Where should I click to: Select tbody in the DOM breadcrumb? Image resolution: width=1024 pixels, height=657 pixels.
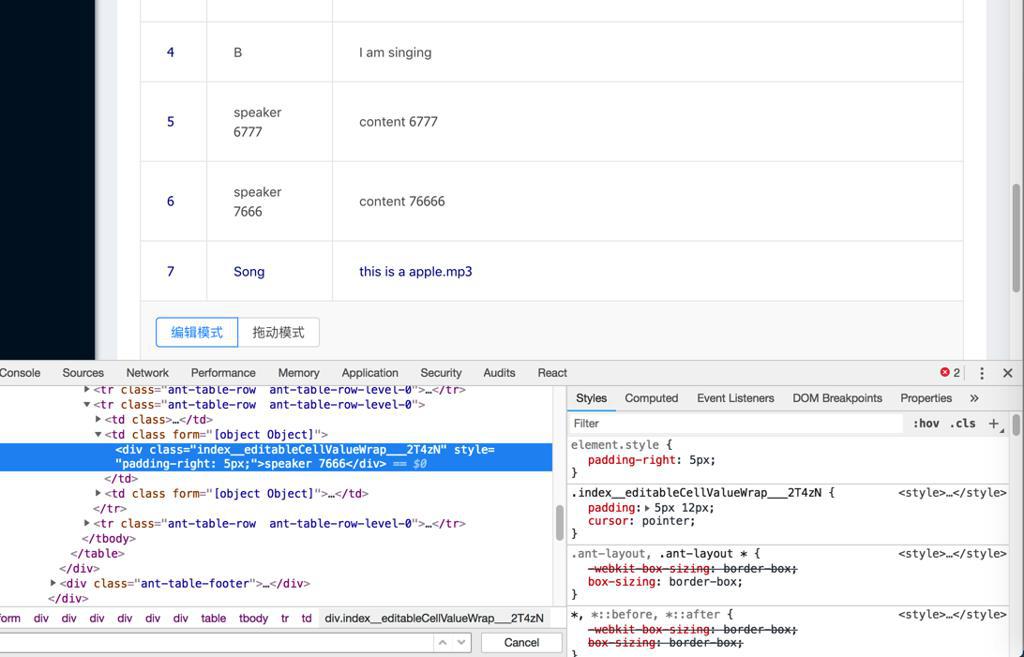point(253,619)
